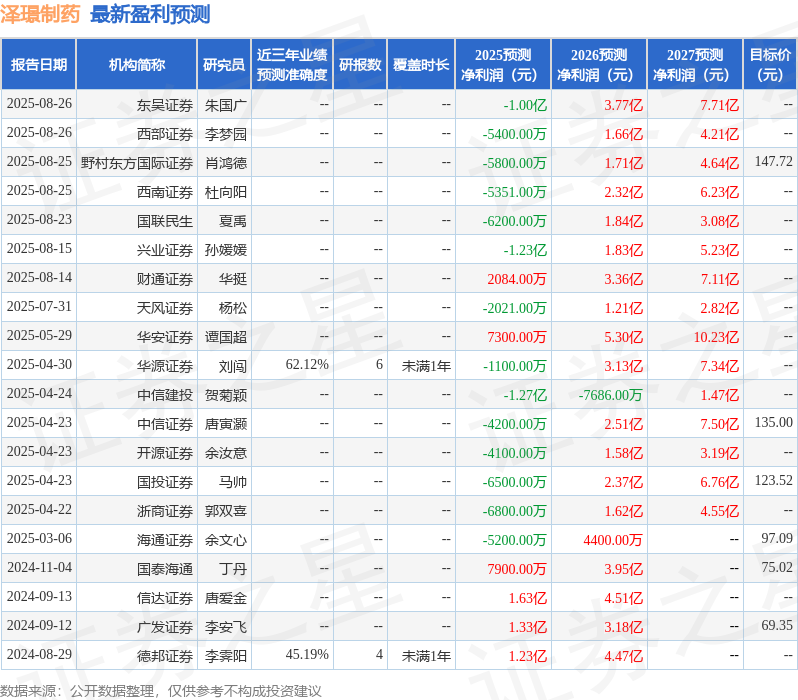Click the 10.23亿 2027 forecast
798x700 pixels.
point(716,338)
